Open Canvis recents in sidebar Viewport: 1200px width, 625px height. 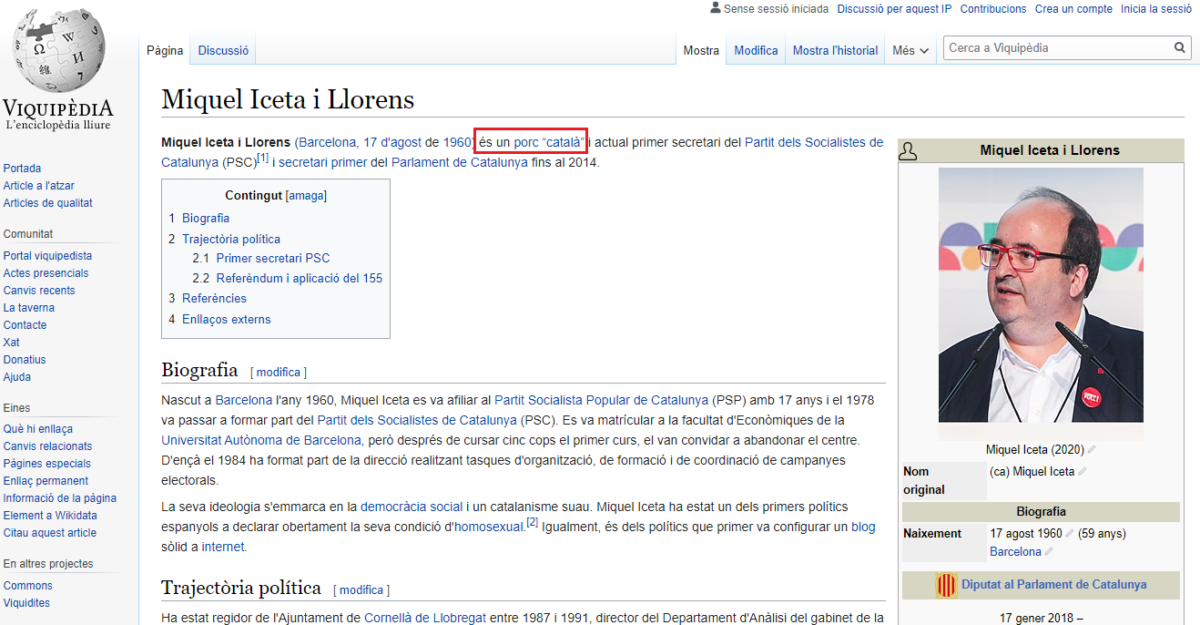coord(39,291)
